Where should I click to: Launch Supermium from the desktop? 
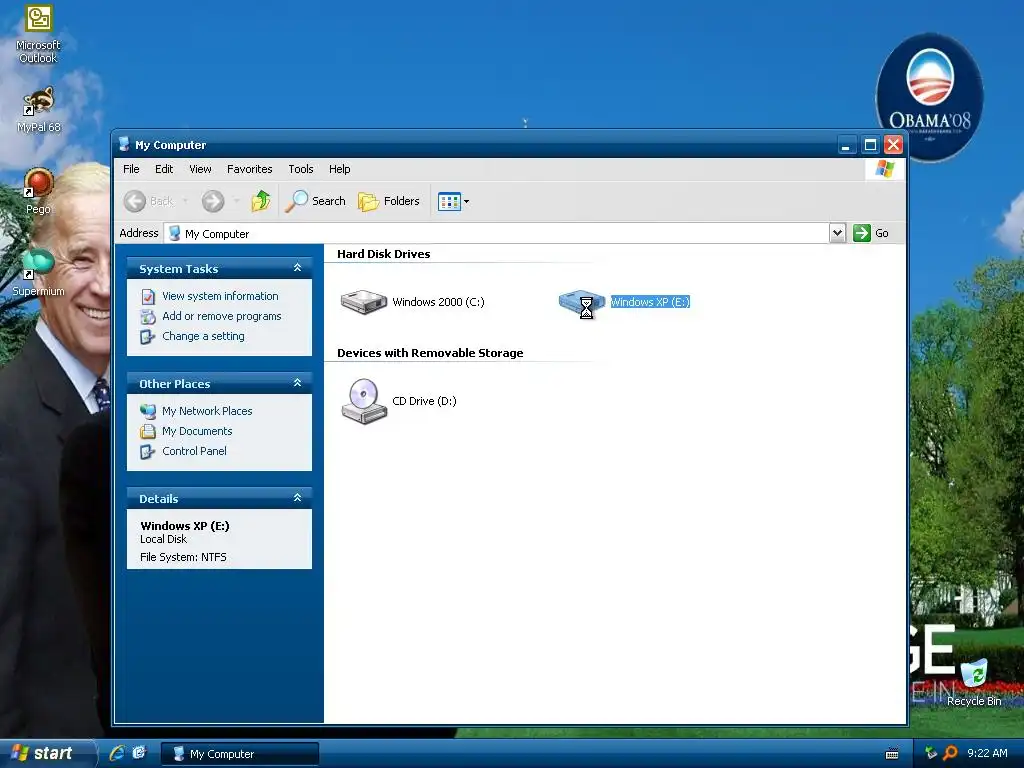click(x=39, y=273)
